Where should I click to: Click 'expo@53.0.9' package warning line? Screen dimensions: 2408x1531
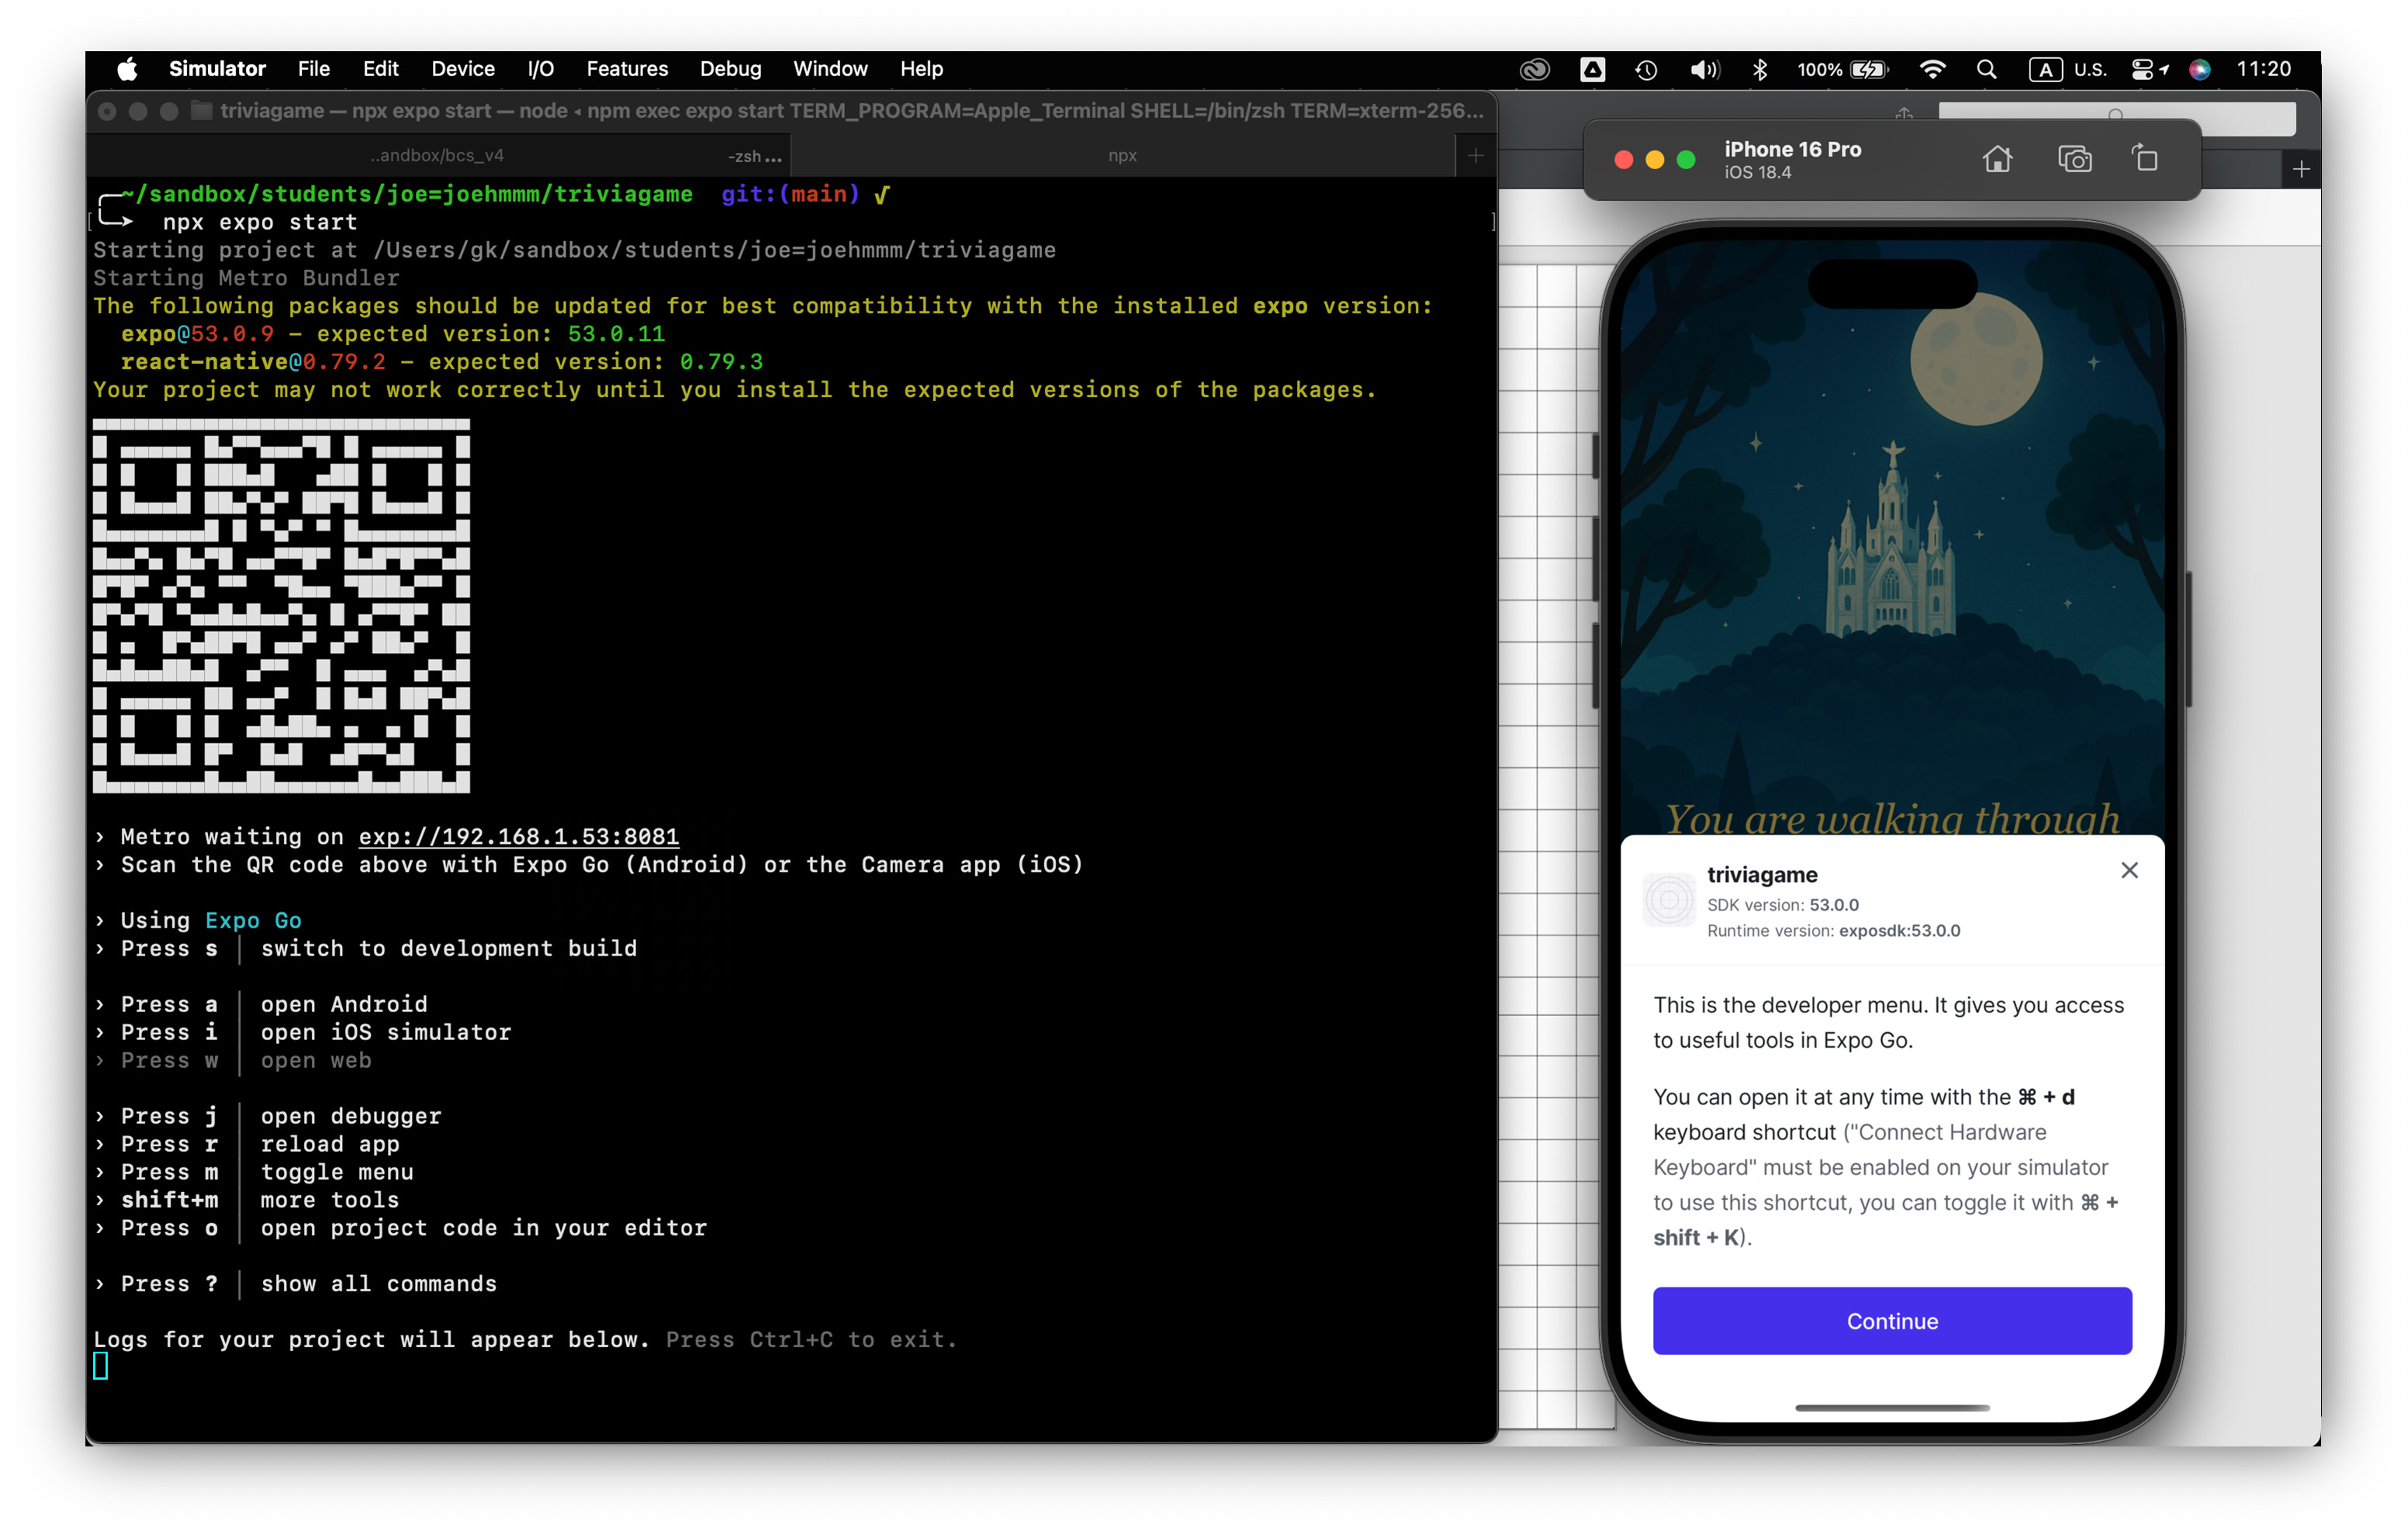[393, 334]
